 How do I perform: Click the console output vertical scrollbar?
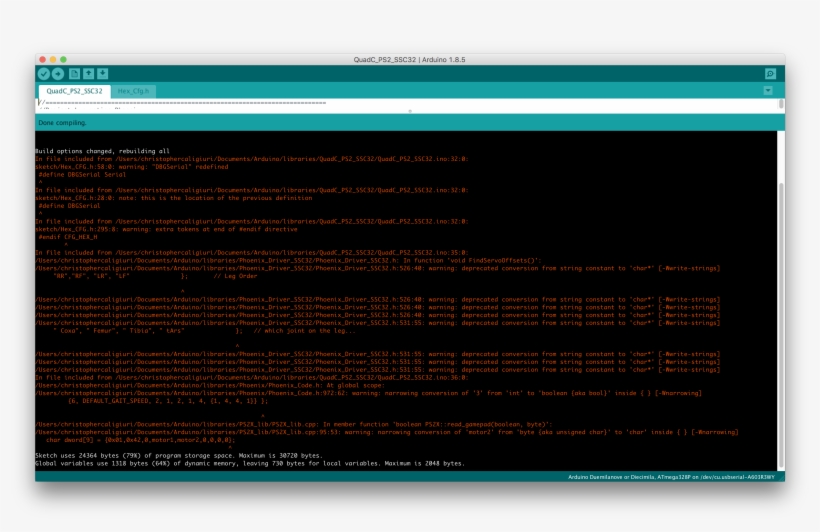pos(781,300)
